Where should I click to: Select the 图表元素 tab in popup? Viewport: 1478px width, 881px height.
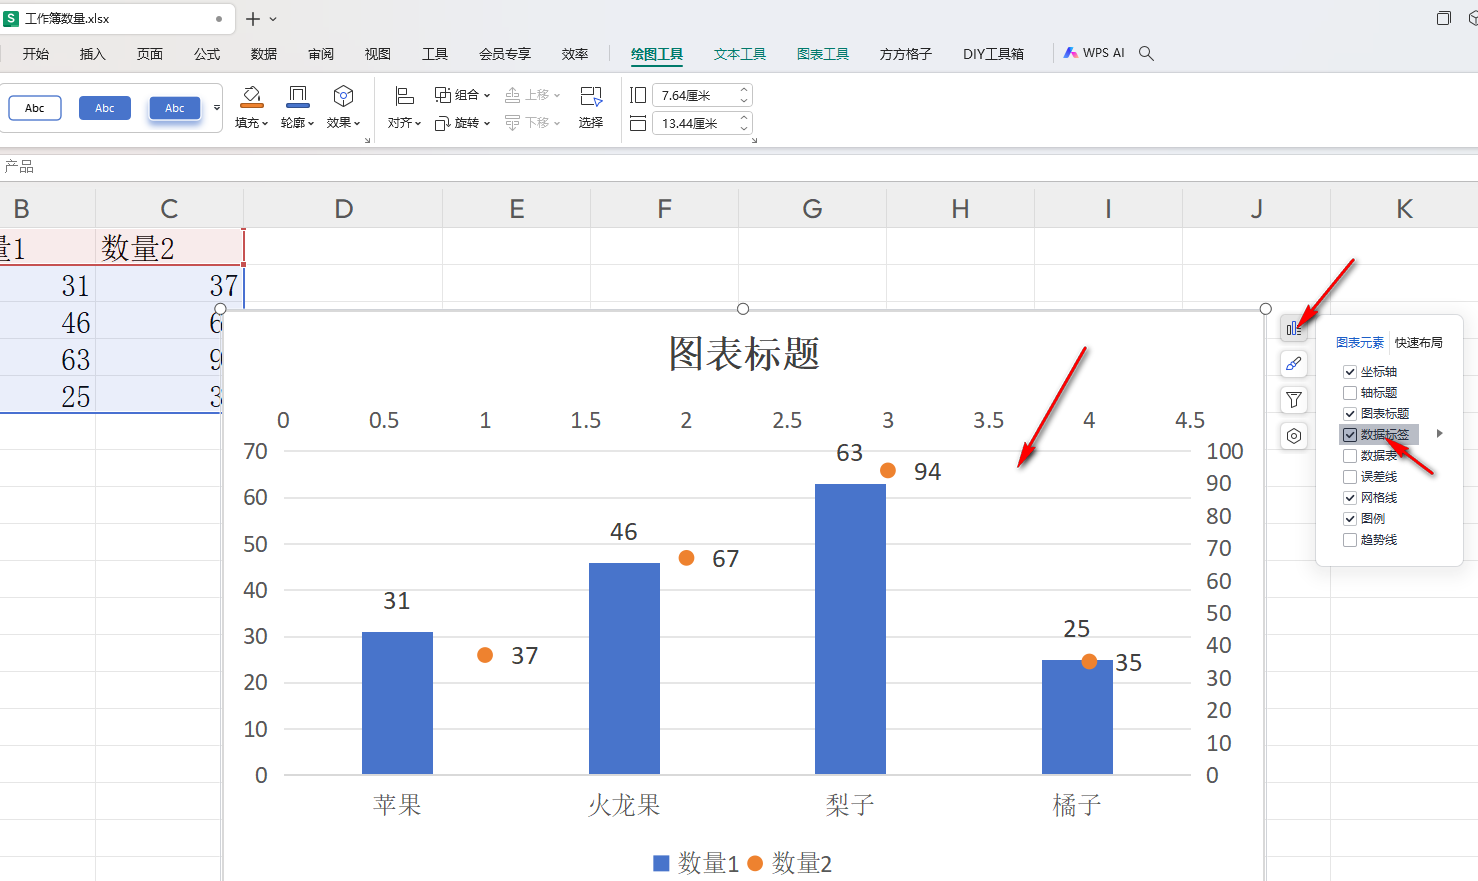point(1360,343)
